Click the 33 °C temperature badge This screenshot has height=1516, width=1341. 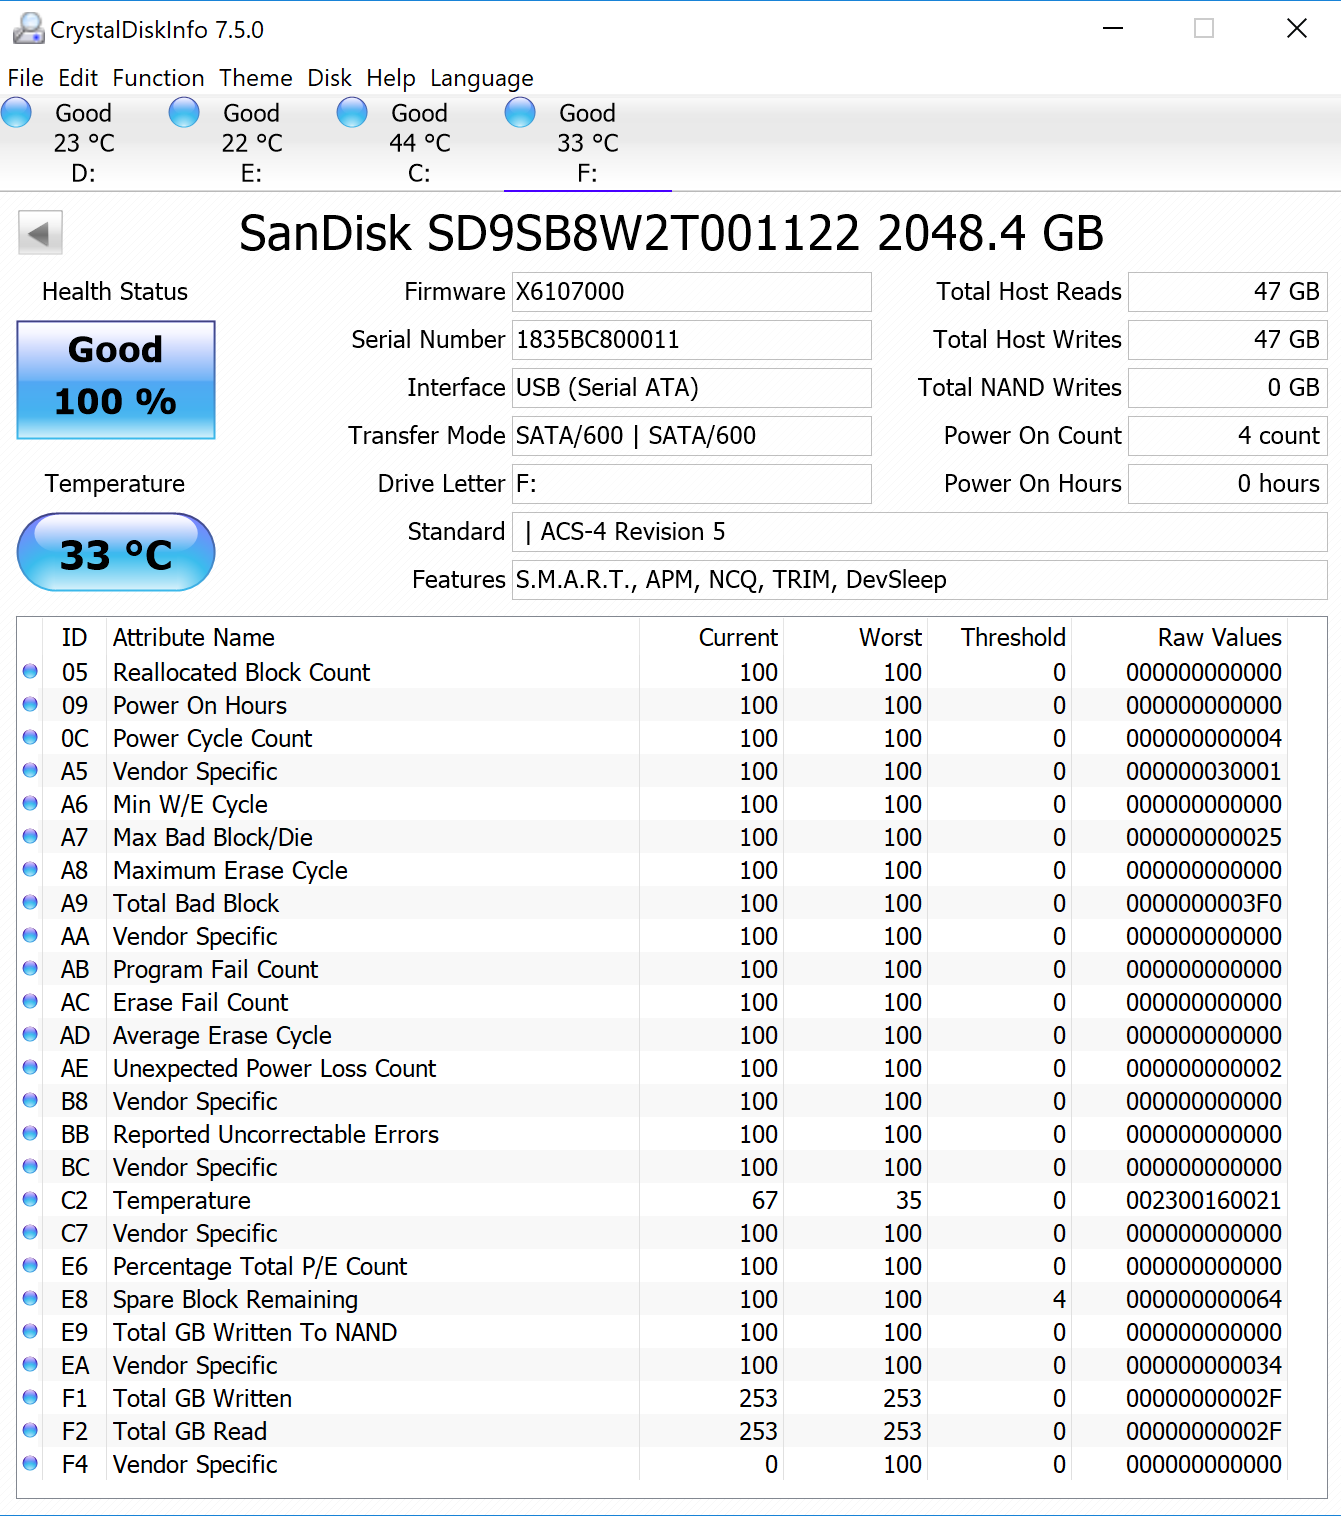click(x=114, y=551)
